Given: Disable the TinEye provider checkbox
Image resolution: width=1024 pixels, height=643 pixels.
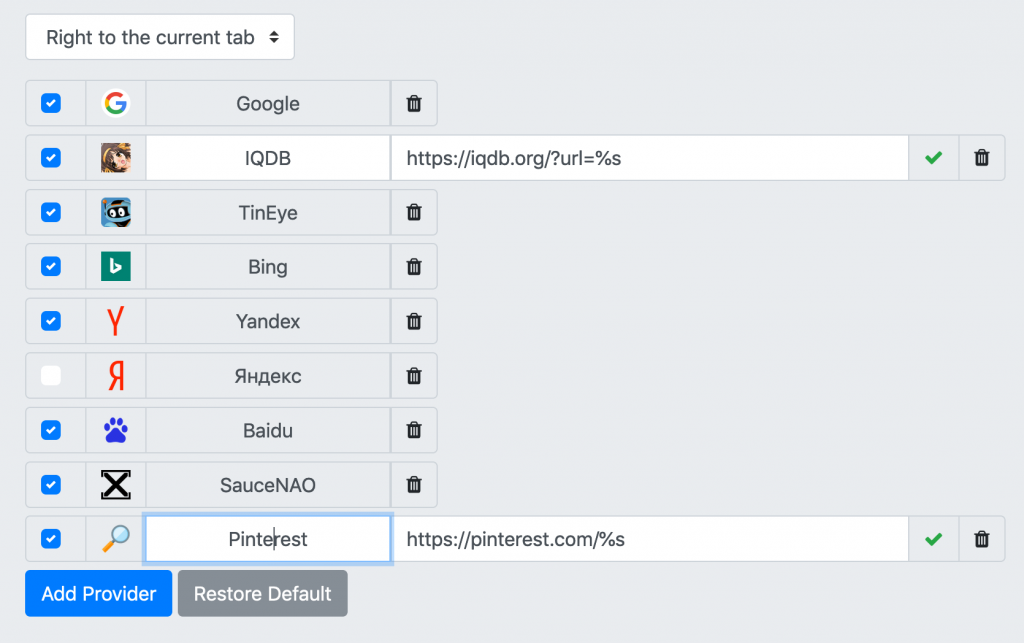Looking at the screenshot, I should pyautogui.click(x=51, y=212).
